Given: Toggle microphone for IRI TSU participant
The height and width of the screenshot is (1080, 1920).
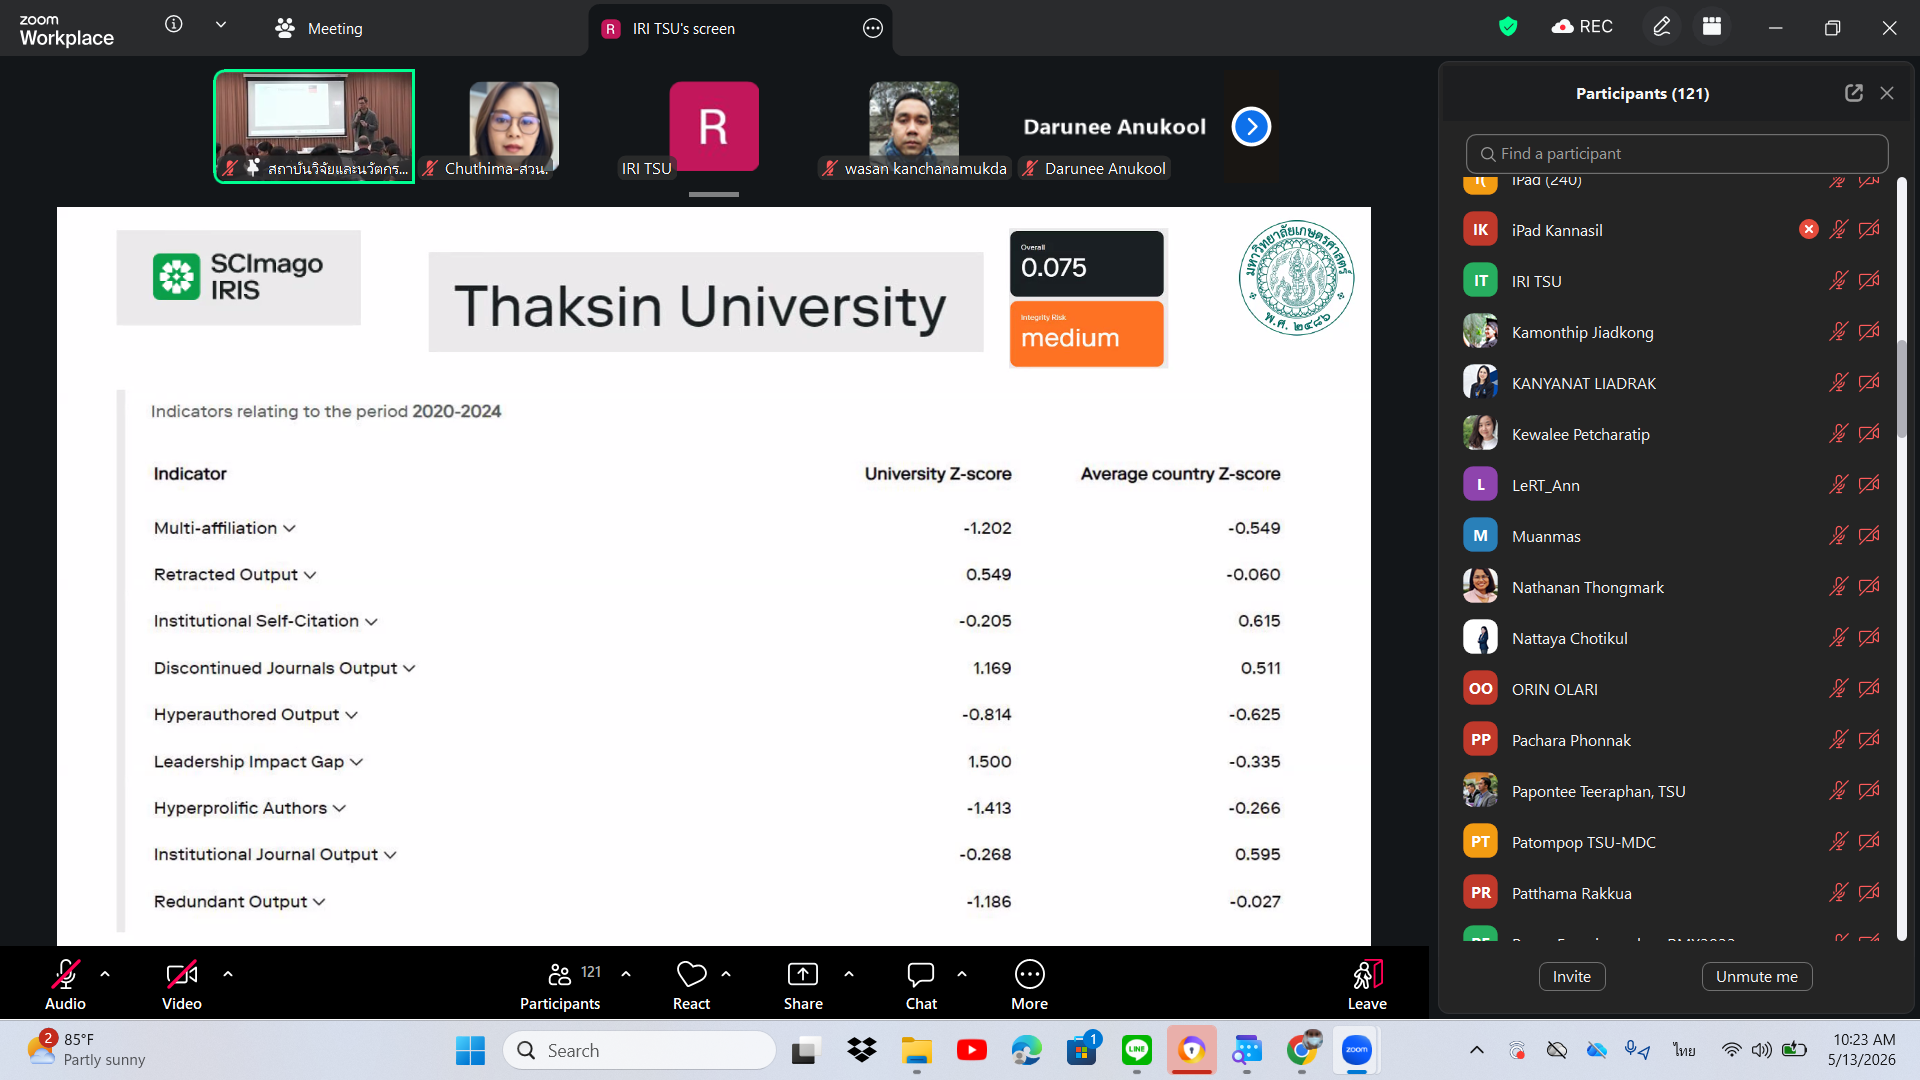Looking at the screenshot, I should [x=1838, y=281].
